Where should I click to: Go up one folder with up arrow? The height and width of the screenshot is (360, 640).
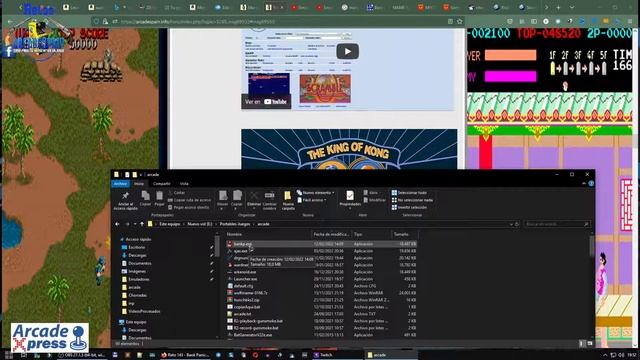pos(142,224)
